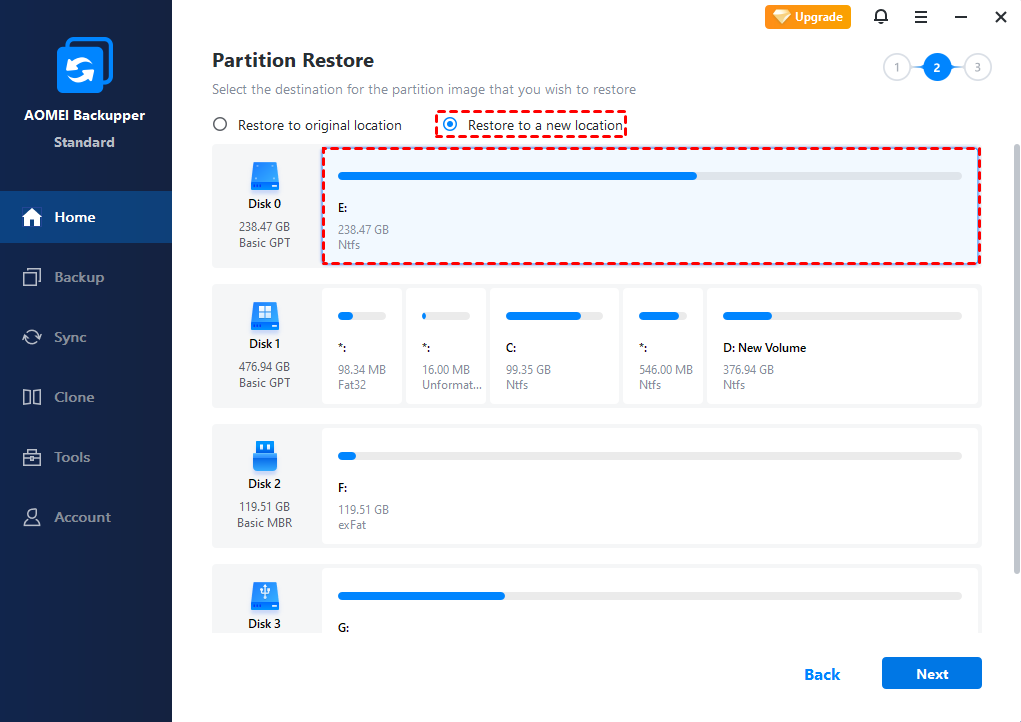Open the notification bell

click(880, 16)
